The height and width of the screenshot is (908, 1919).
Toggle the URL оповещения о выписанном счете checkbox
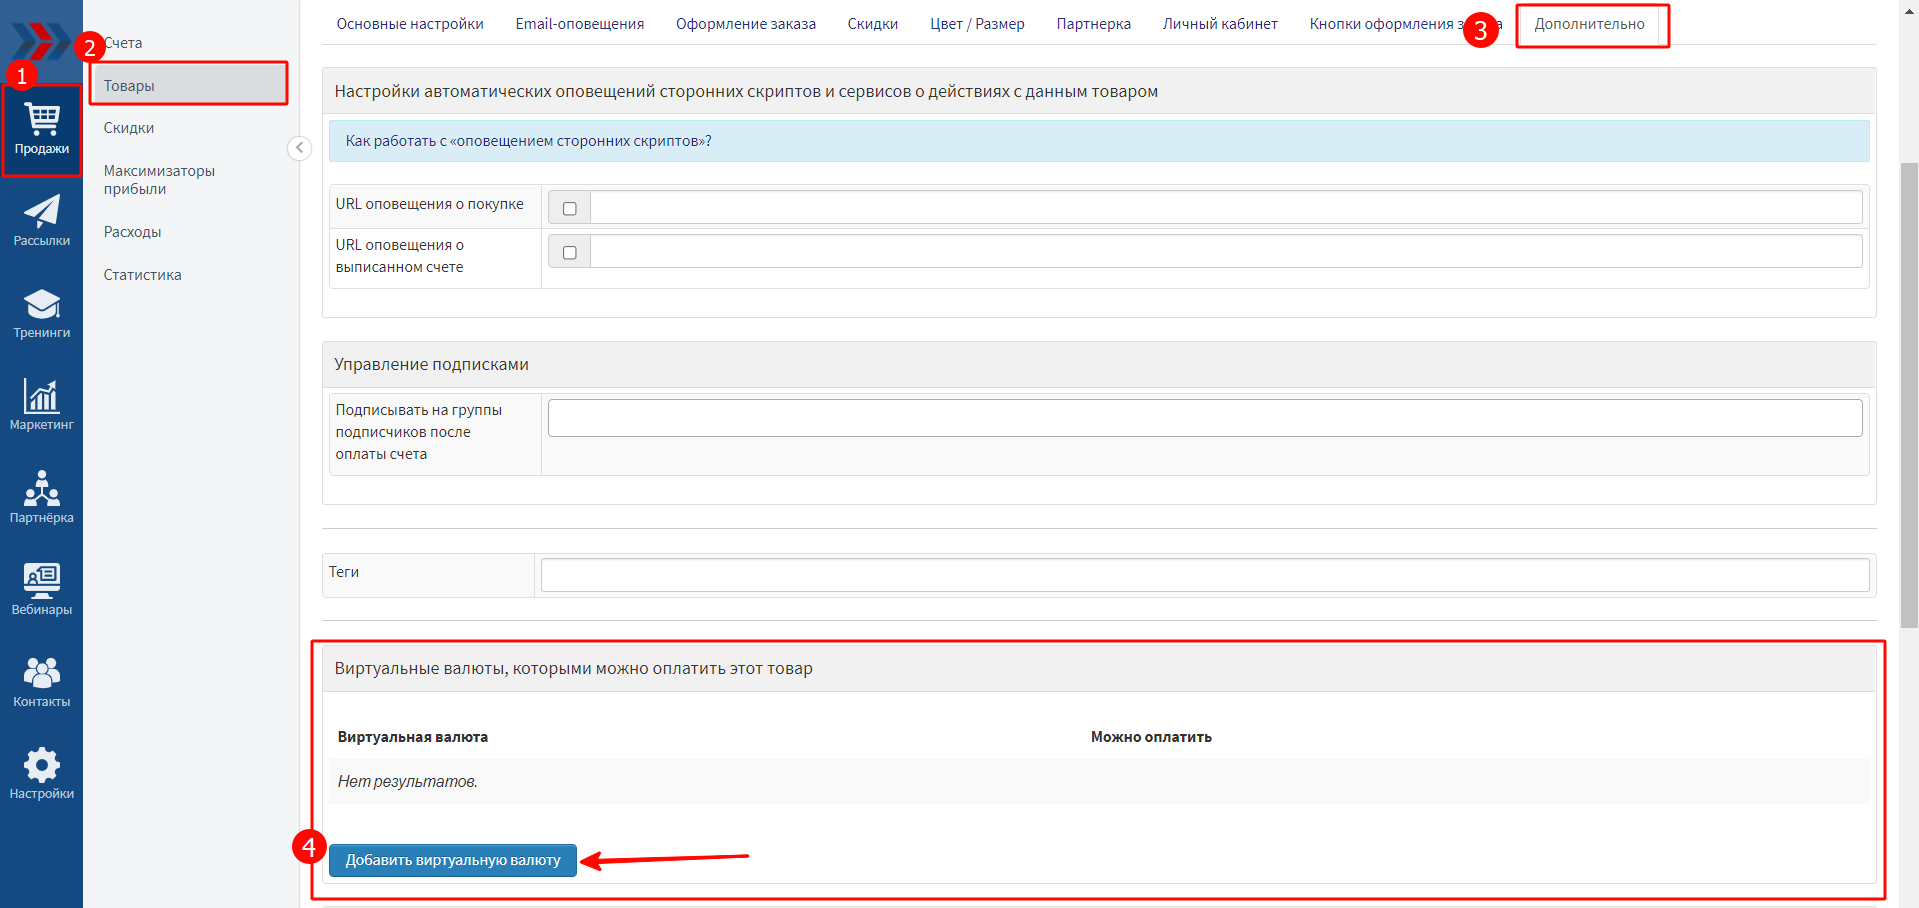(x=570, y=252)
